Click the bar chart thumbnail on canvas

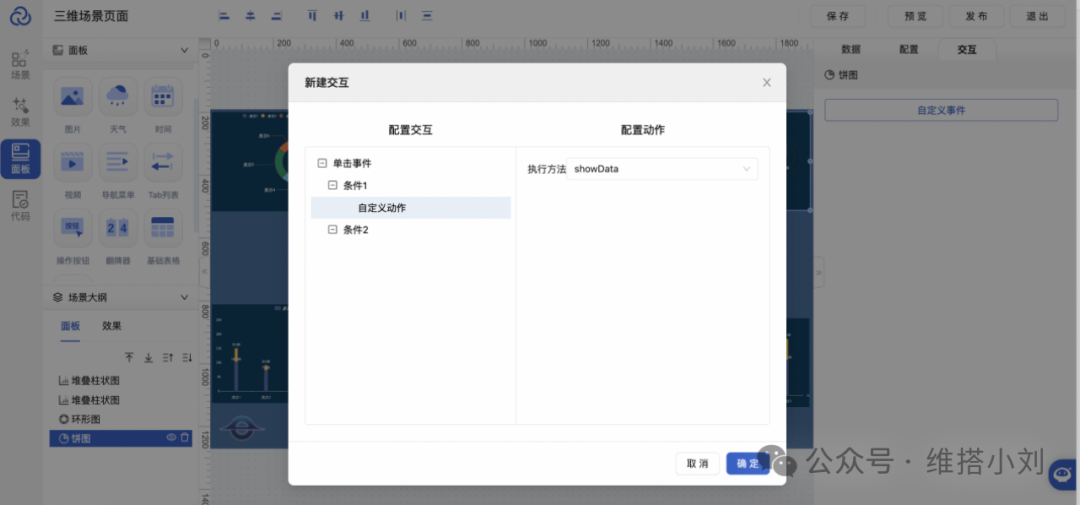(x=249, y=353)
